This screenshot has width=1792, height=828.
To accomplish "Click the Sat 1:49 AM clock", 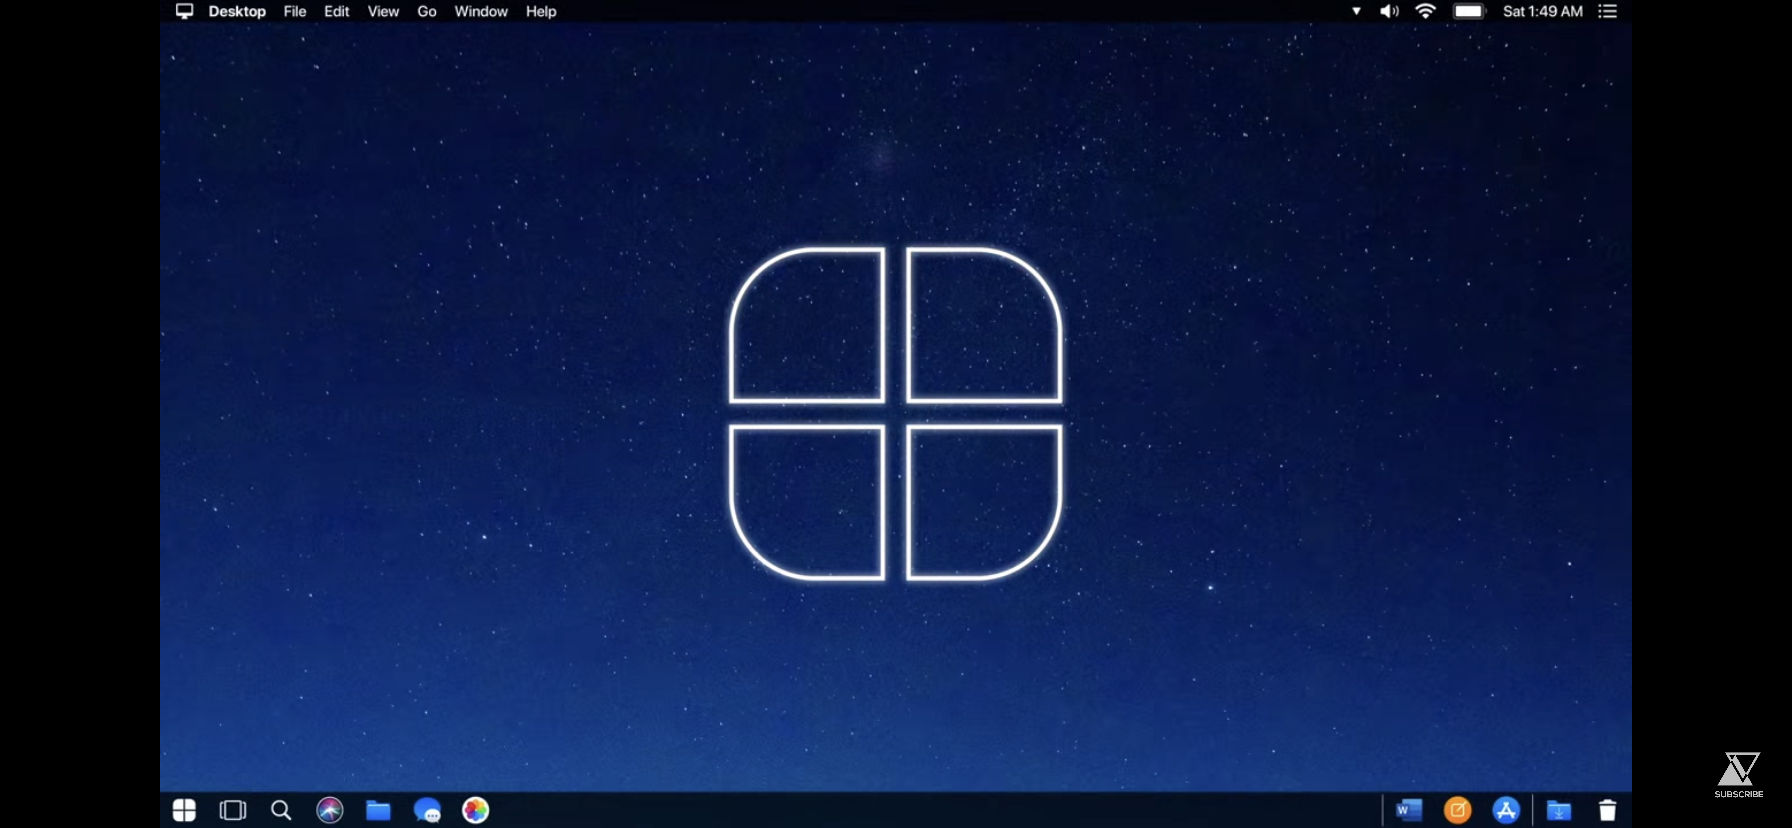I will (x=1542, y=11).
